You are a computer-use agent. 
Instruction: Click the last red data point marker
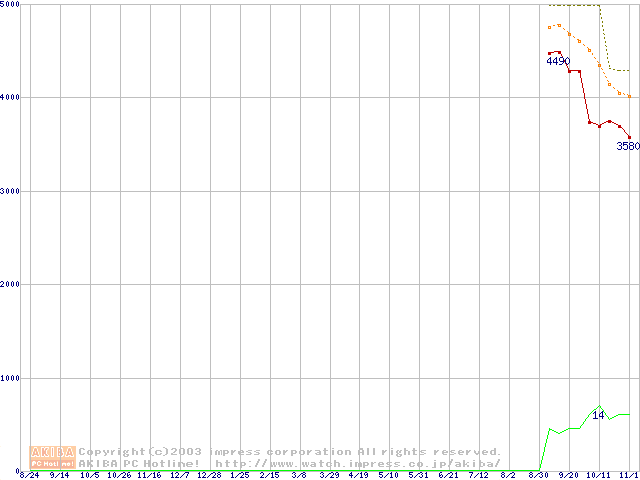(x=629, y=137)
